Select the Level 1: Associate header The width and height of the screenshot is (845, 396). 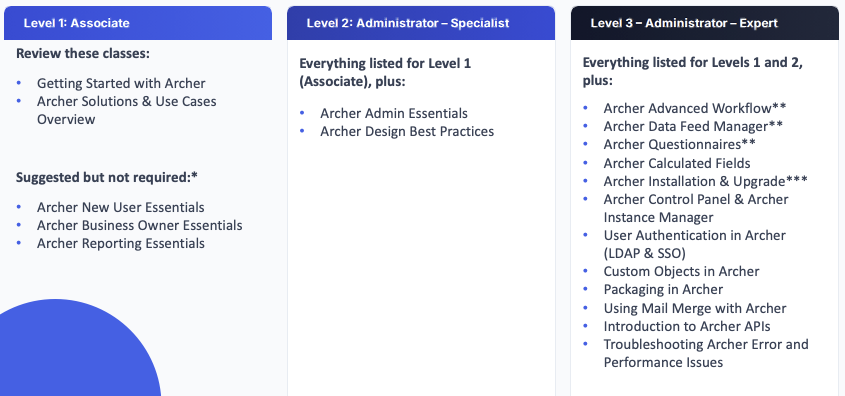point(138,23)
